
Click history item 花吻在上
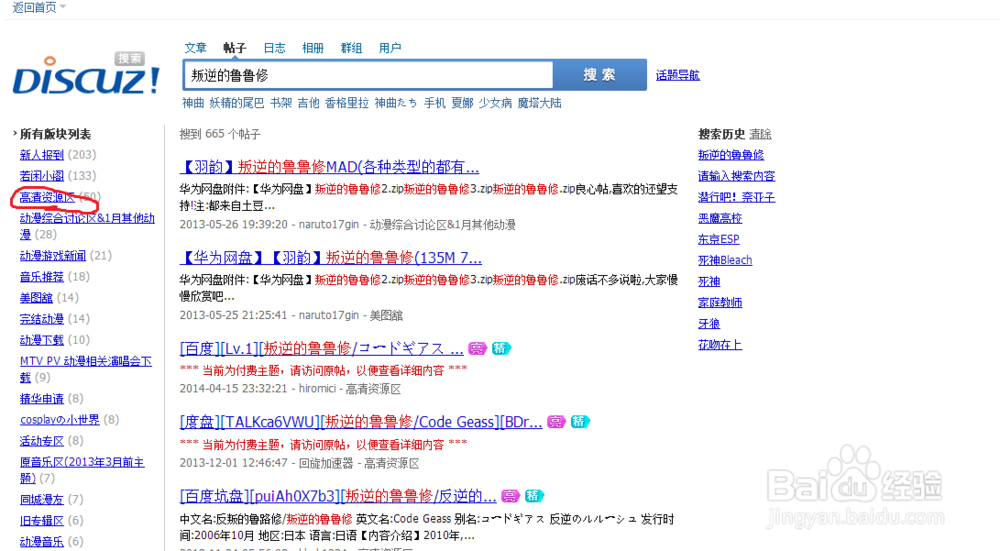click(720, 344)
